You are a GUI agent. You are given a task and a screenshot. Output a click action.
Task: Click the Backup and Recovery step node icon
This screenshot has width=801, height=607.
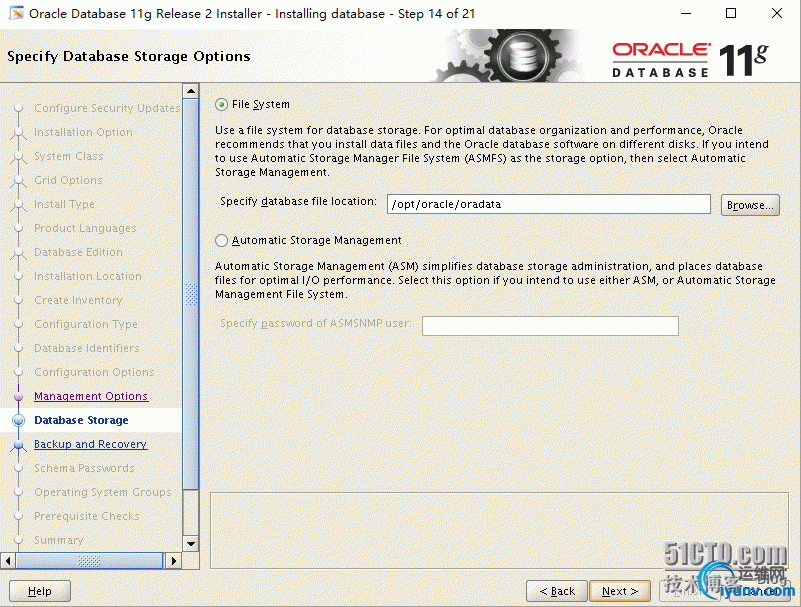19,446
